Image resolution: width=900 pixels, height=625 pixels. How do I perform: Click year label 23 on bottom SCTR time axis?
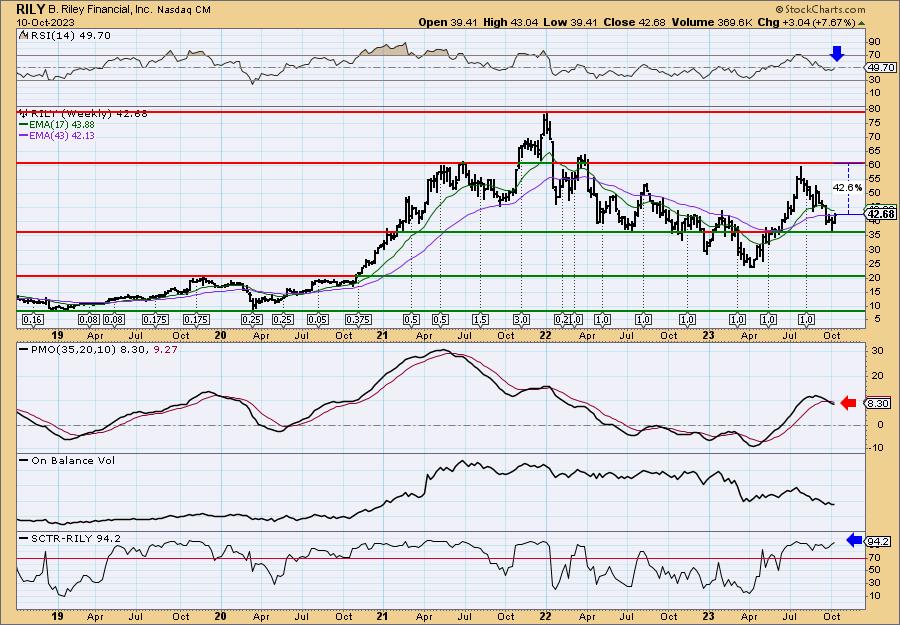pos(709,617)
